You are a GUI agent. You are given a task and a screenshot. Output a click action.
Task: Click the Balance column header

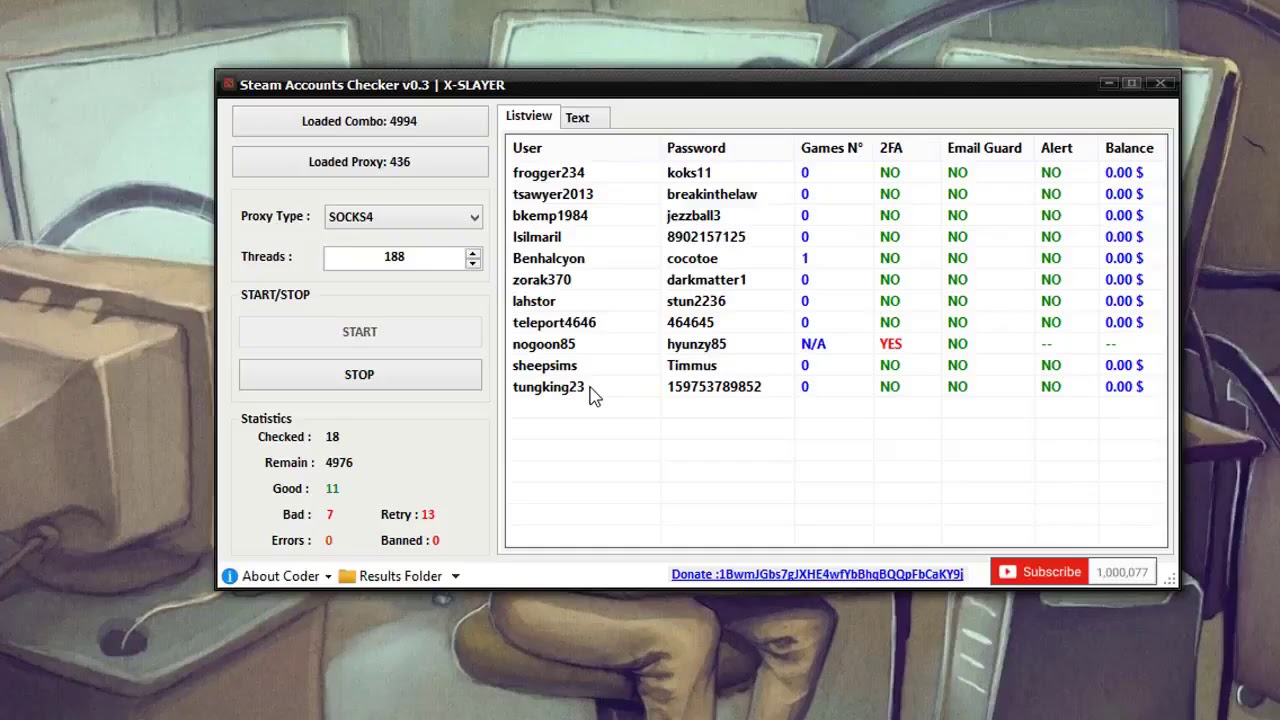pos(1129,148)
